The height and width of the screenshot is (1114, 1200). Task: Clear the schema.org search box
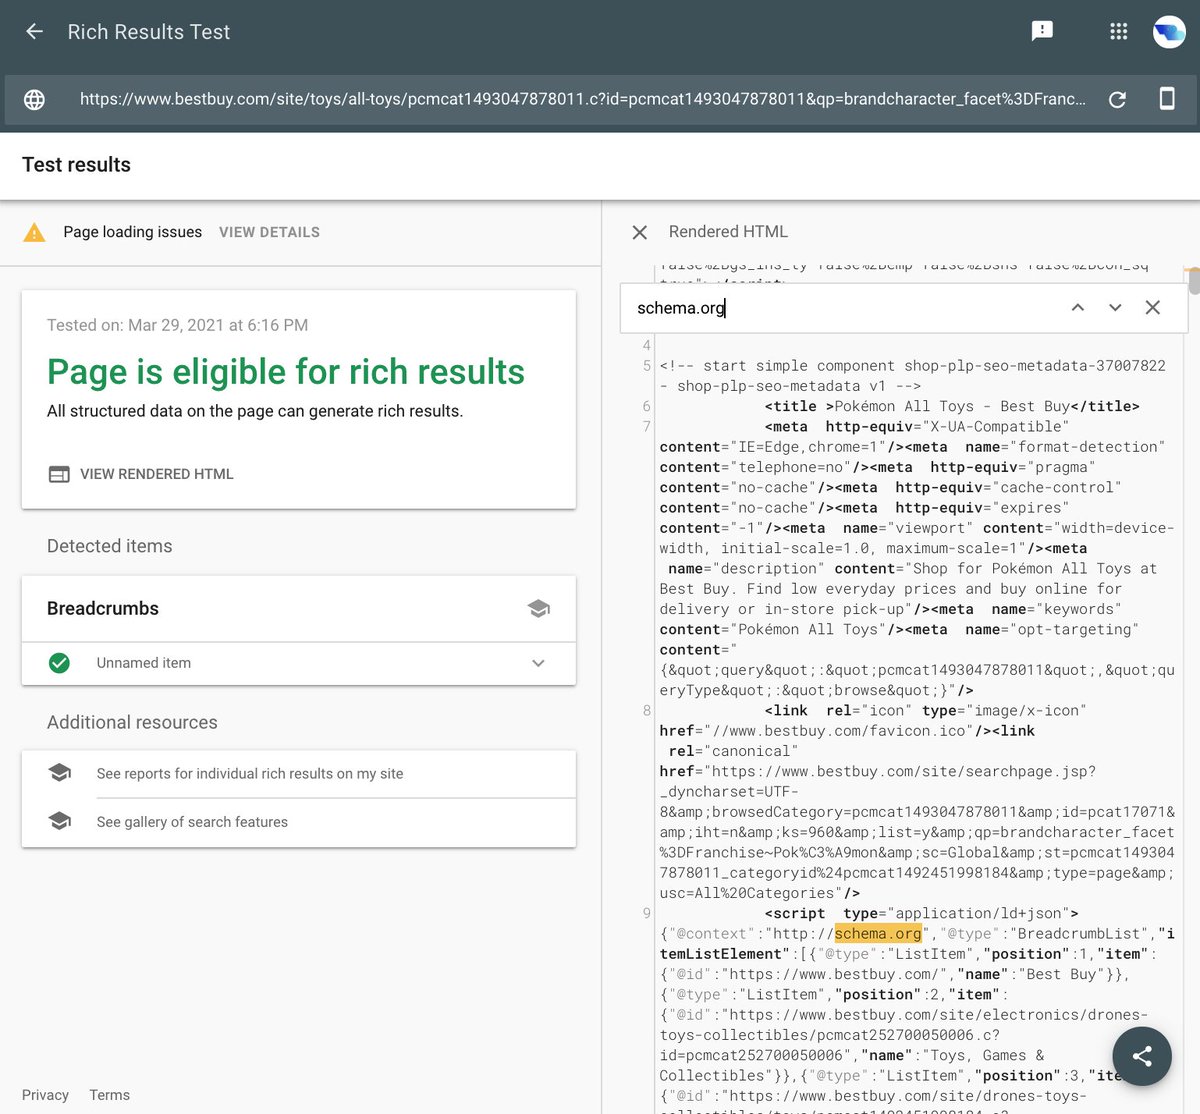coord(1153,308)
